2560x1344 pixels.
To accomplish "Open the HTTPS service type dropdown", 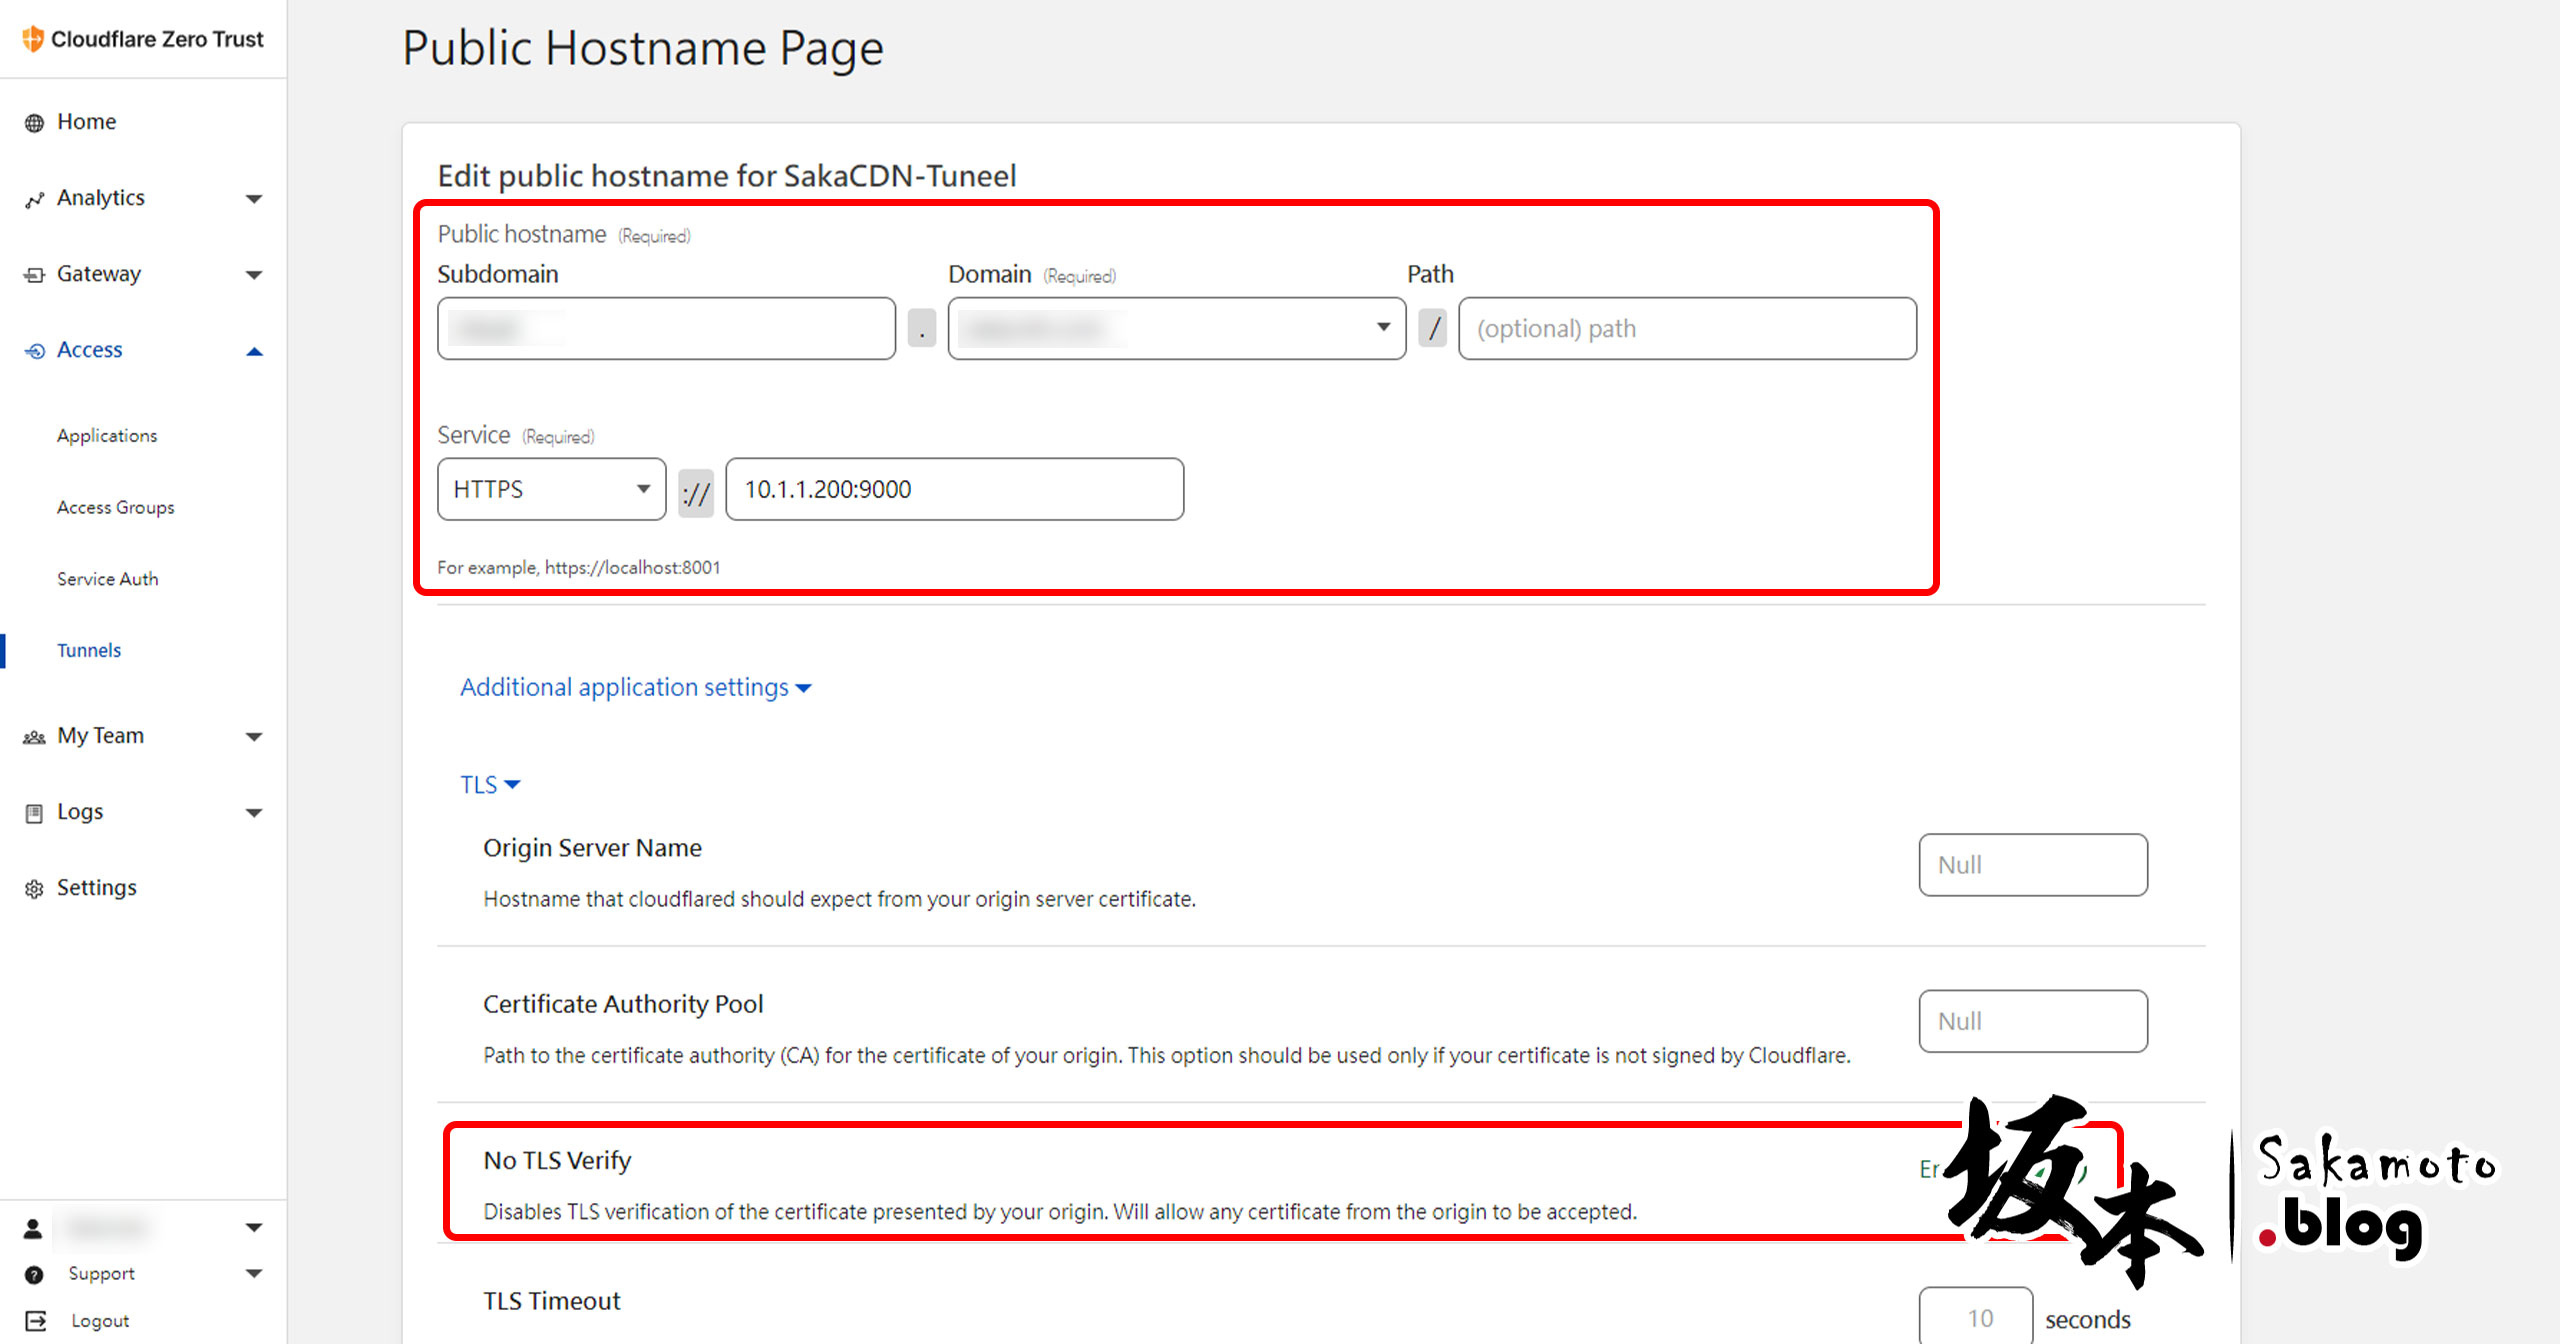I will click(x=551, y=489).
